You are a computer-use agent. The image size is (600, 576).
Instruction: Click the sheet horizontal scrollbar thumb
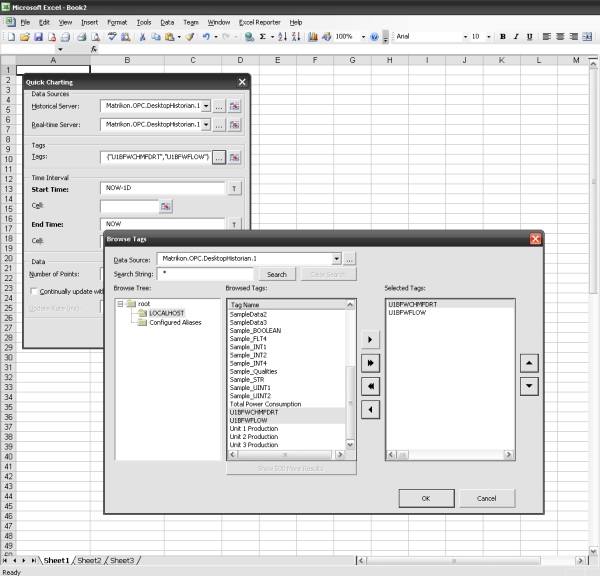tap(453, 561)
